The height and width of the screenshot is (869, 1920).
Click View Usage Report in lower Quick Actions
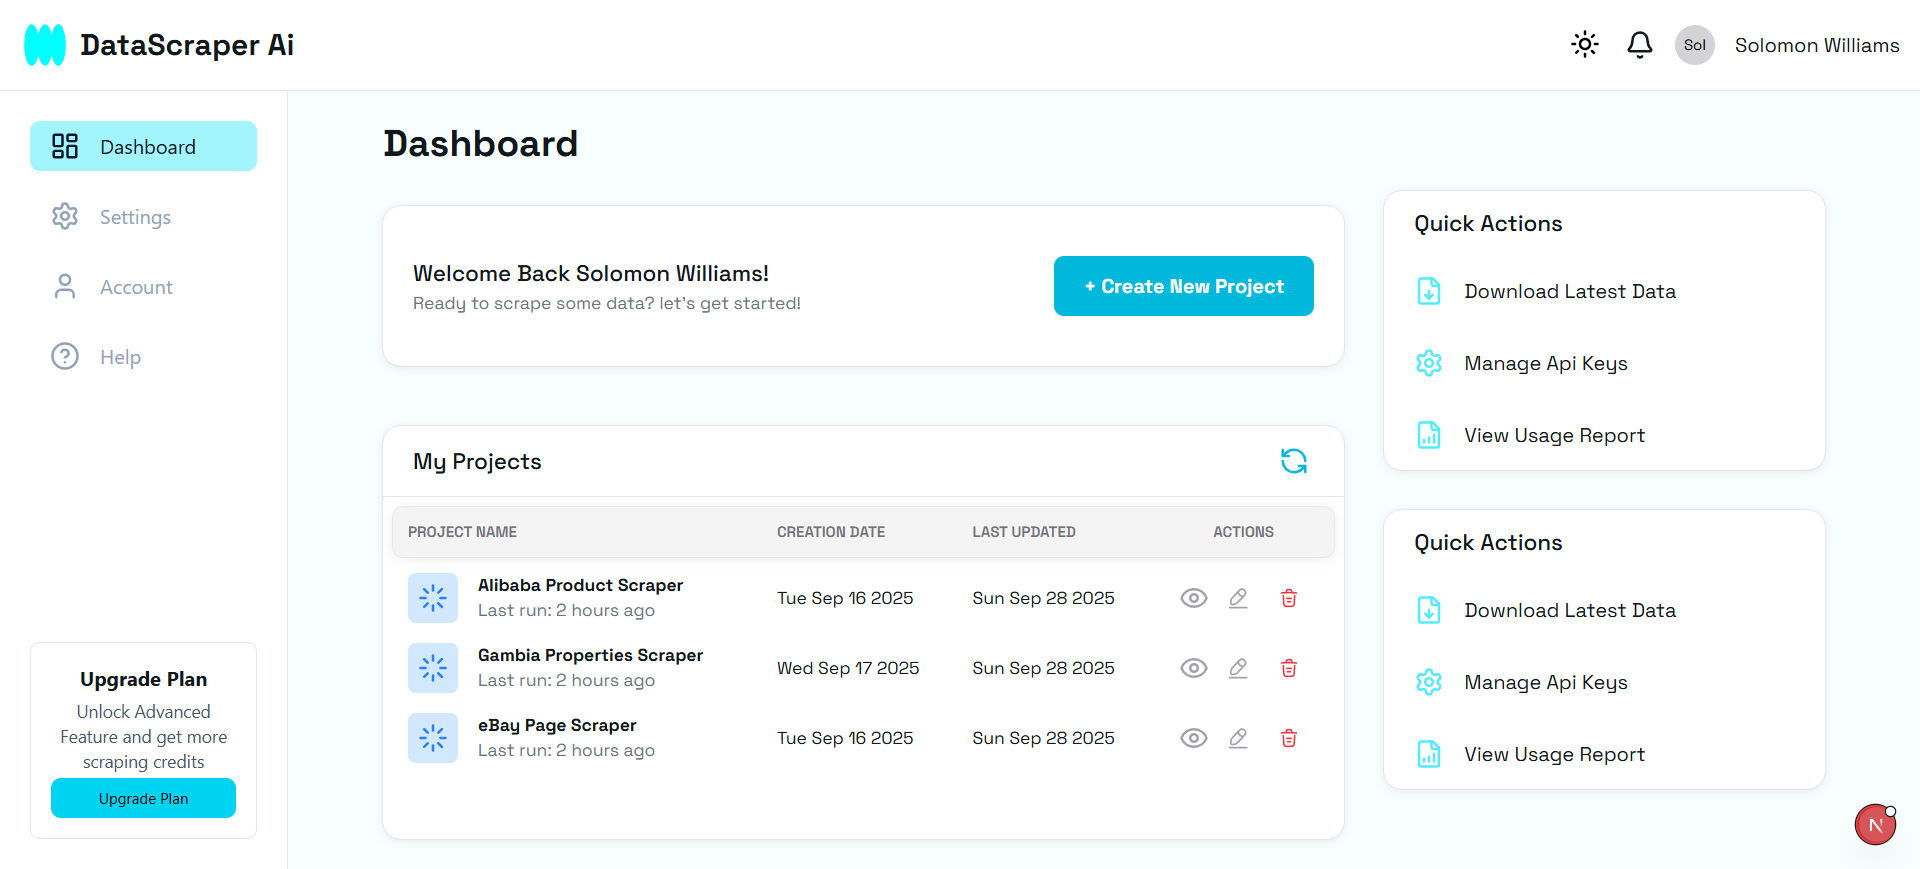tap(1554, 754)
